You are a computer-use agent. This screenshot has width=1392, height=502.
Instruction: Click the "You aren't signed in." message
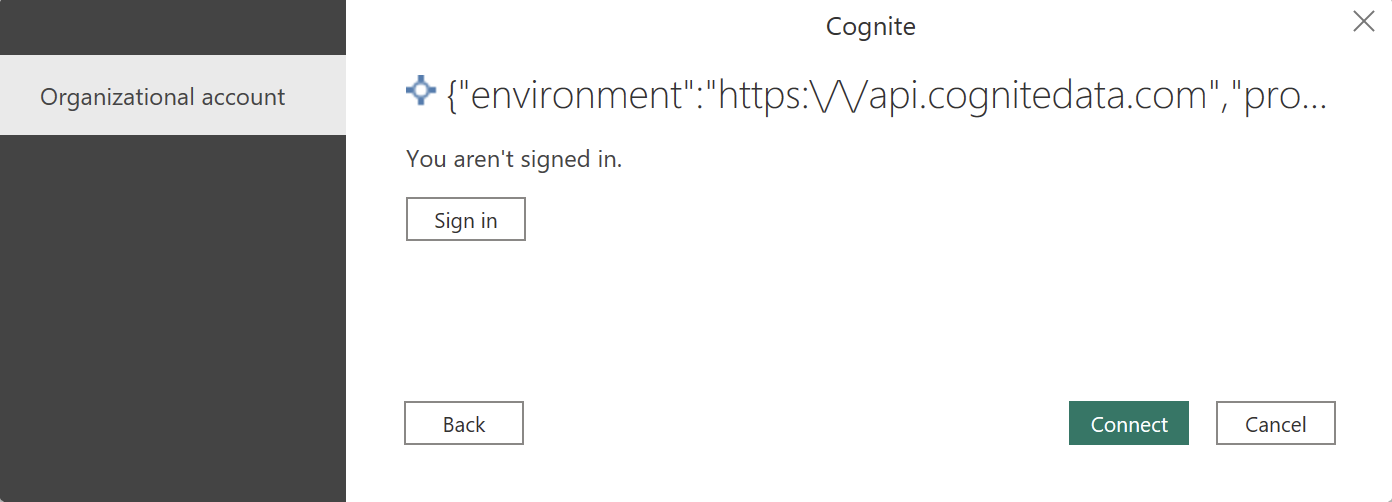pyautogui.click(x=514, y=159)
